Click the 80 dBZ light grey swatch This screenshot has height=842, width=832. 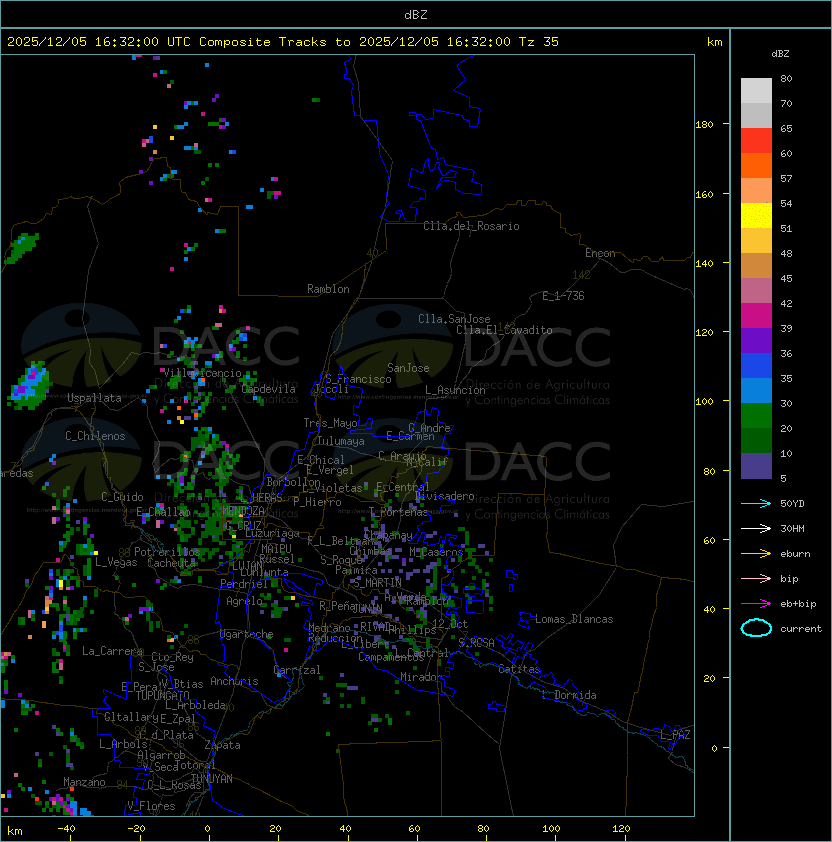click(x=756, y=90)
